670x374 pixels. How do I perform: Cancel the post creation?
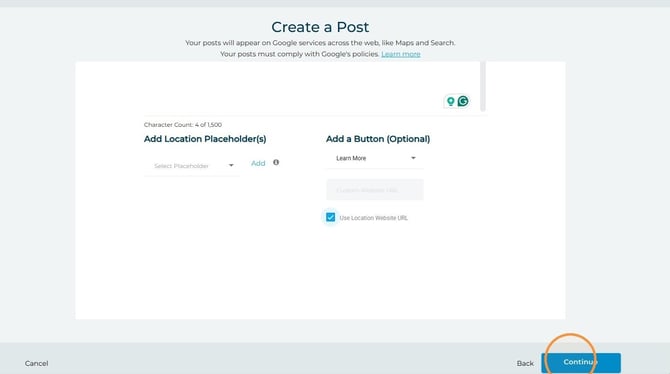pyautogui.click(x=36, y=363)
